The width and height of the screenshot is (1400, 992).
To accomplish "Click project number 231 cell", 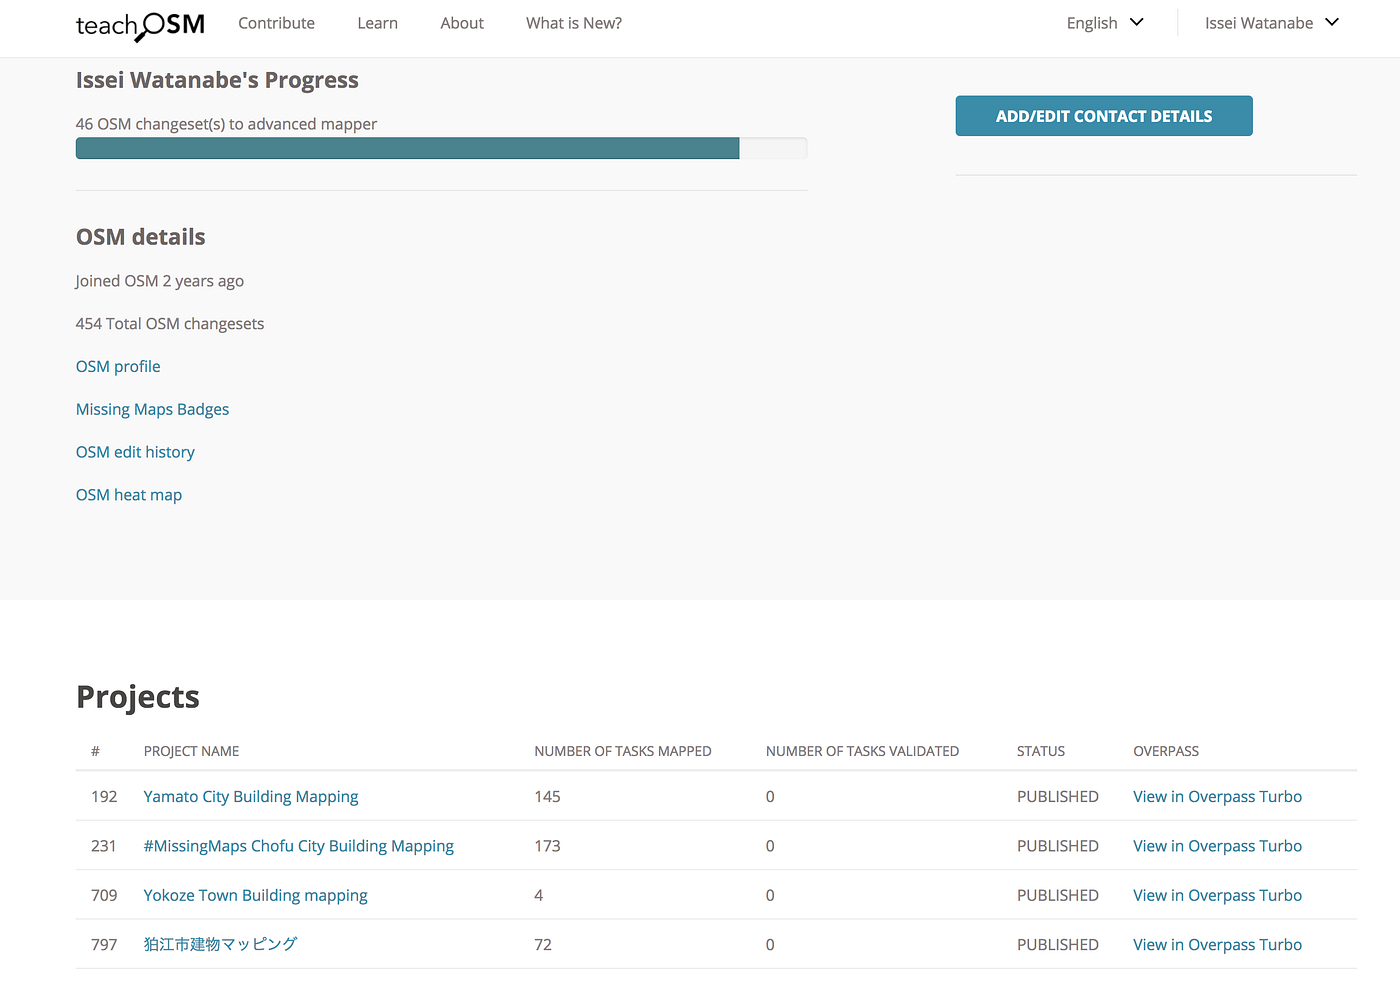I will click(x=104, y=846).
